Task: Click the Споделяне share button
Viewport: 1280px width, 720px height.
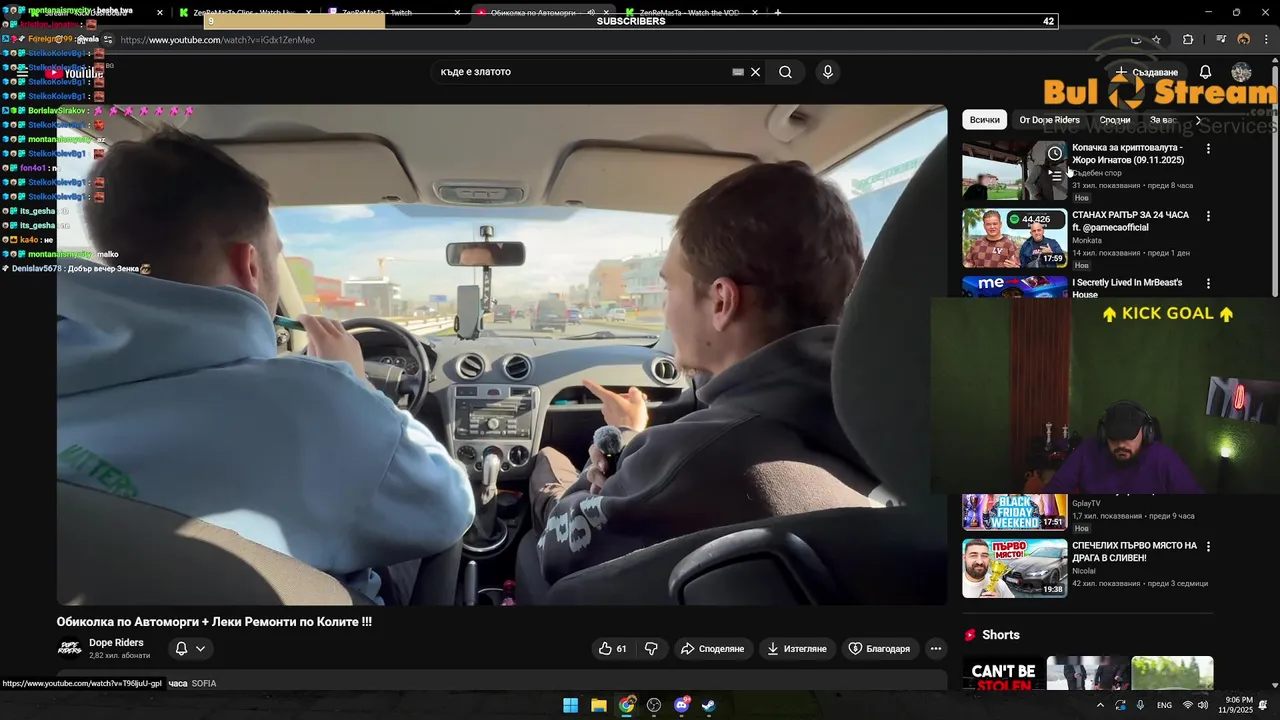Action: click(713, 649)
